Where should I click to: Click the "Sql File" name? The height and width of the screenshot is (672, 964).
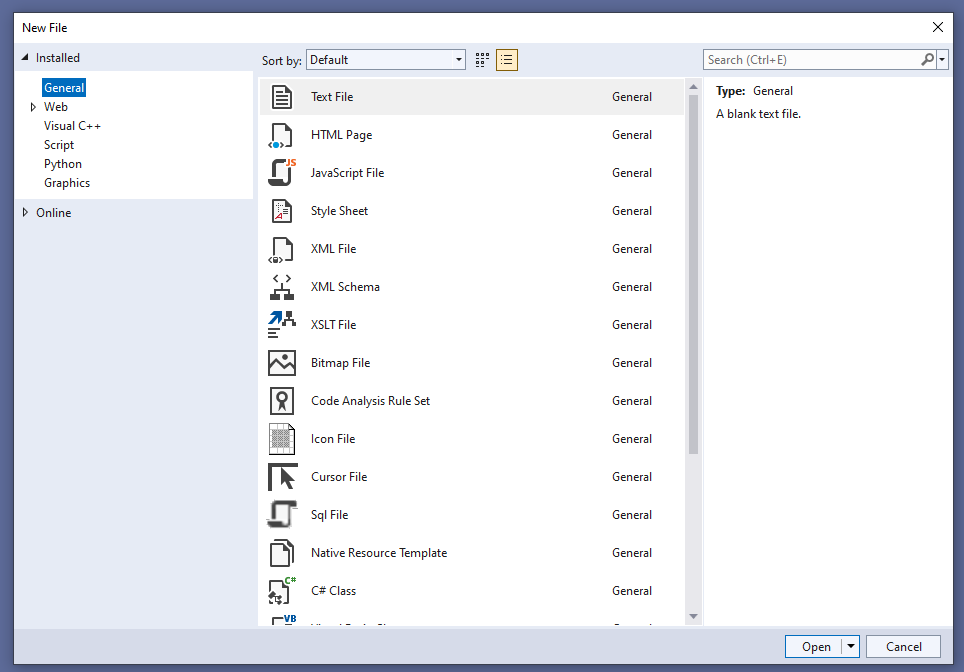(x=330, y=515)
